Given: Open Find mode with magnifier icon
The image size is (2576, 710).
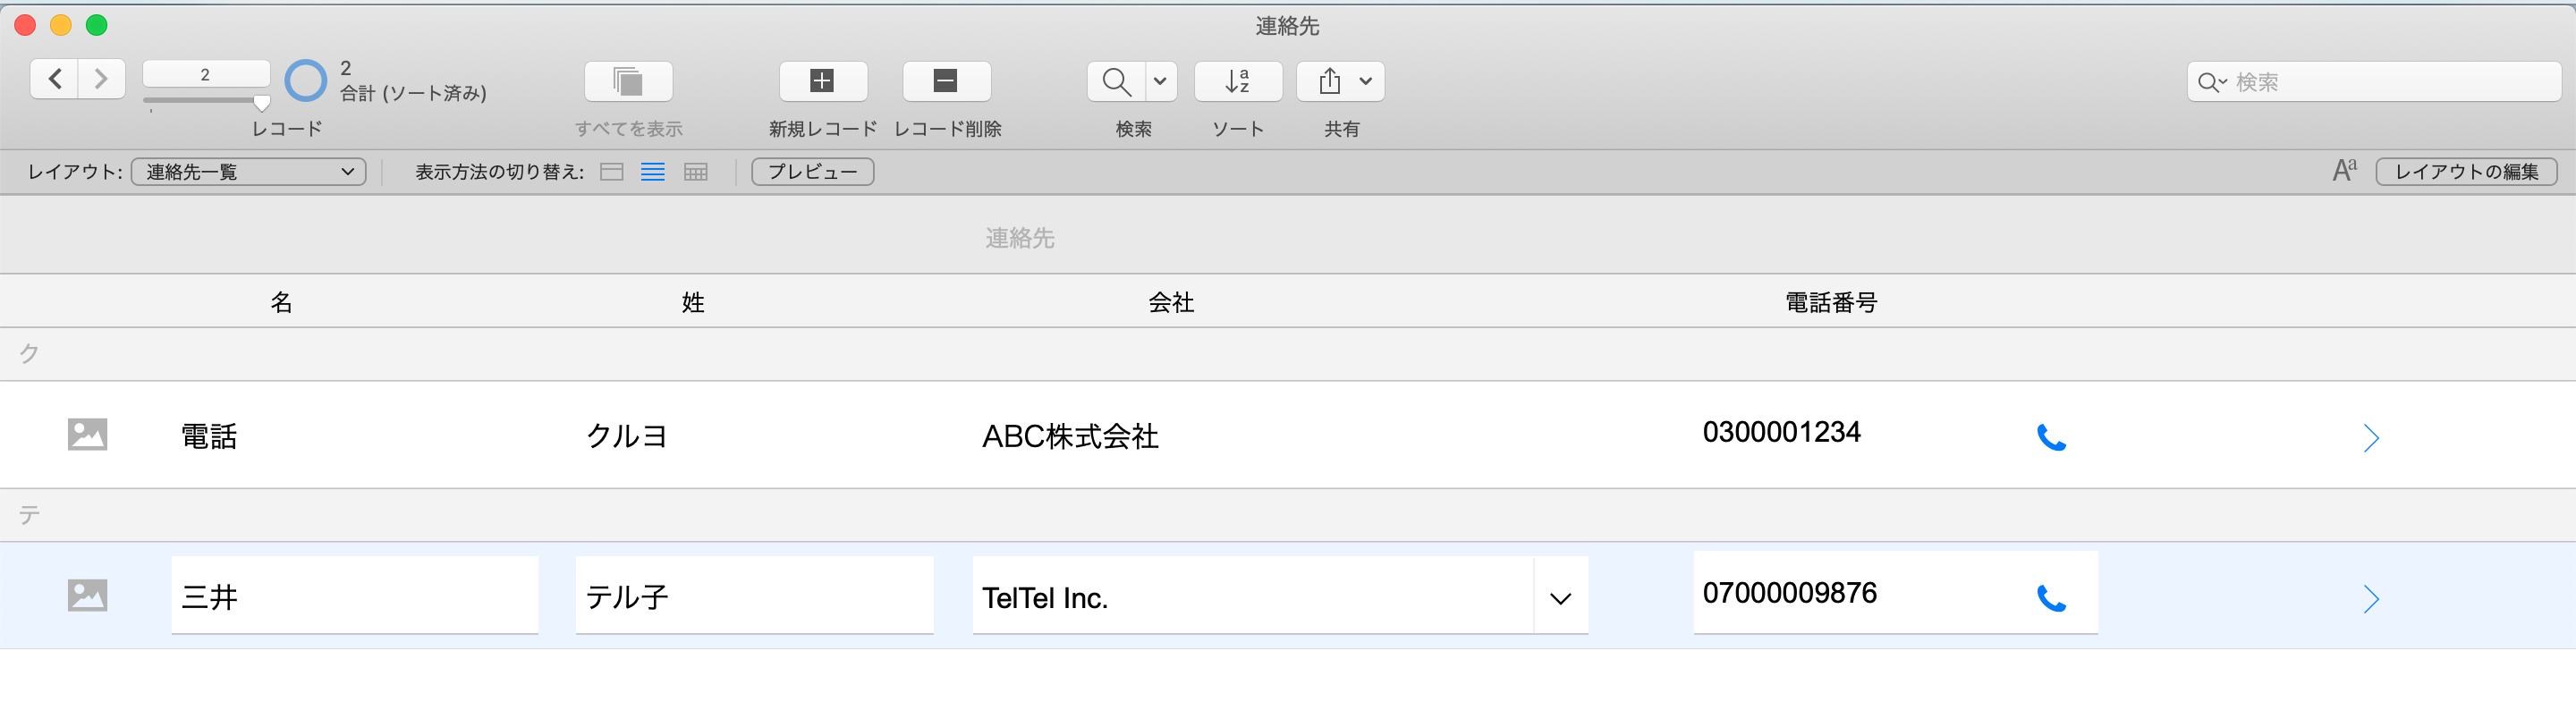Looking at the screenshot, I should point(1116,81).
